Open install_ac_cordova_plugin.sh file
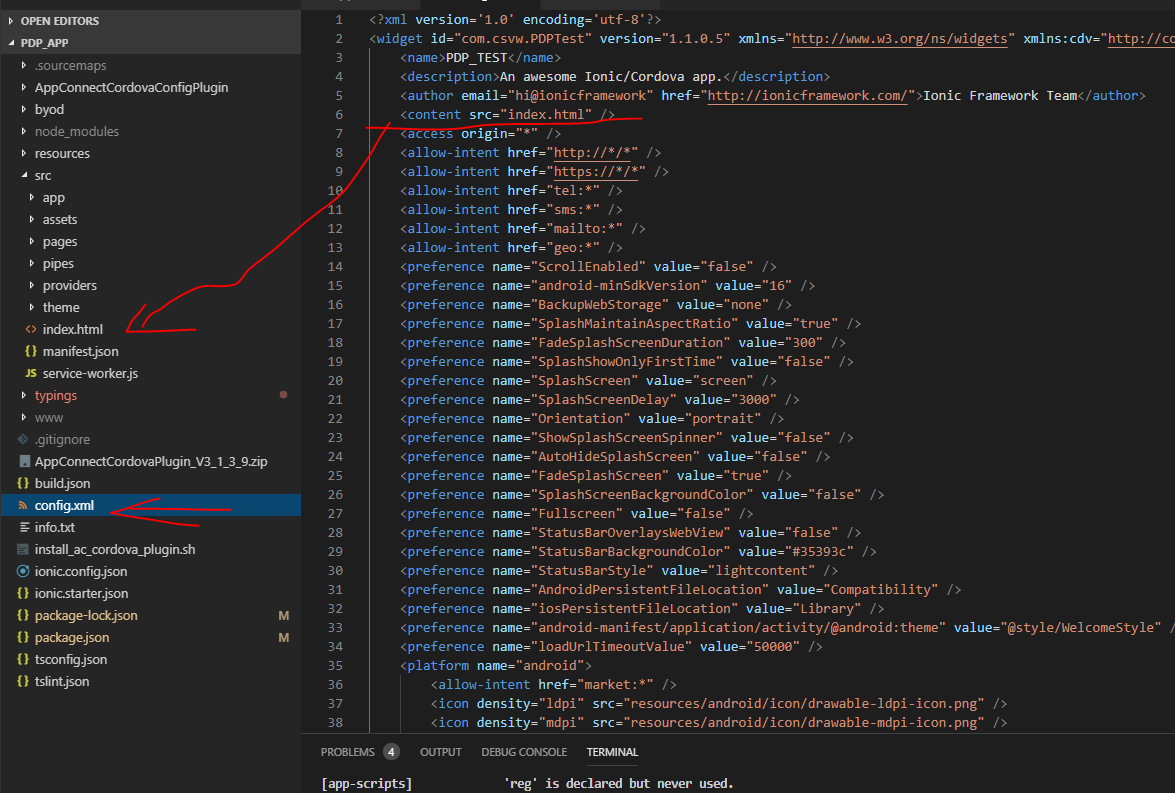Image resolution: width=1175 pixels, height=793 pixels. tap(115, 549)
